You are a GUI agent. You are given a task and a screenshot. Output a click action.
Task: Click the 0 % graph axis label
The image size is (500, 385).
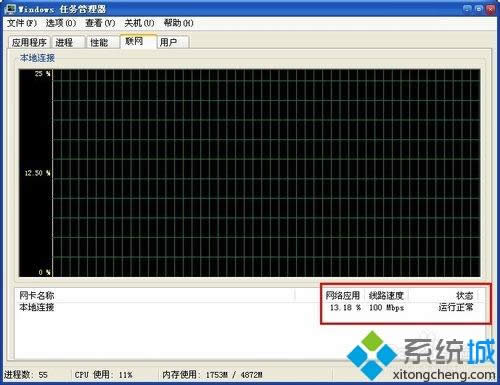pos(44,272)
